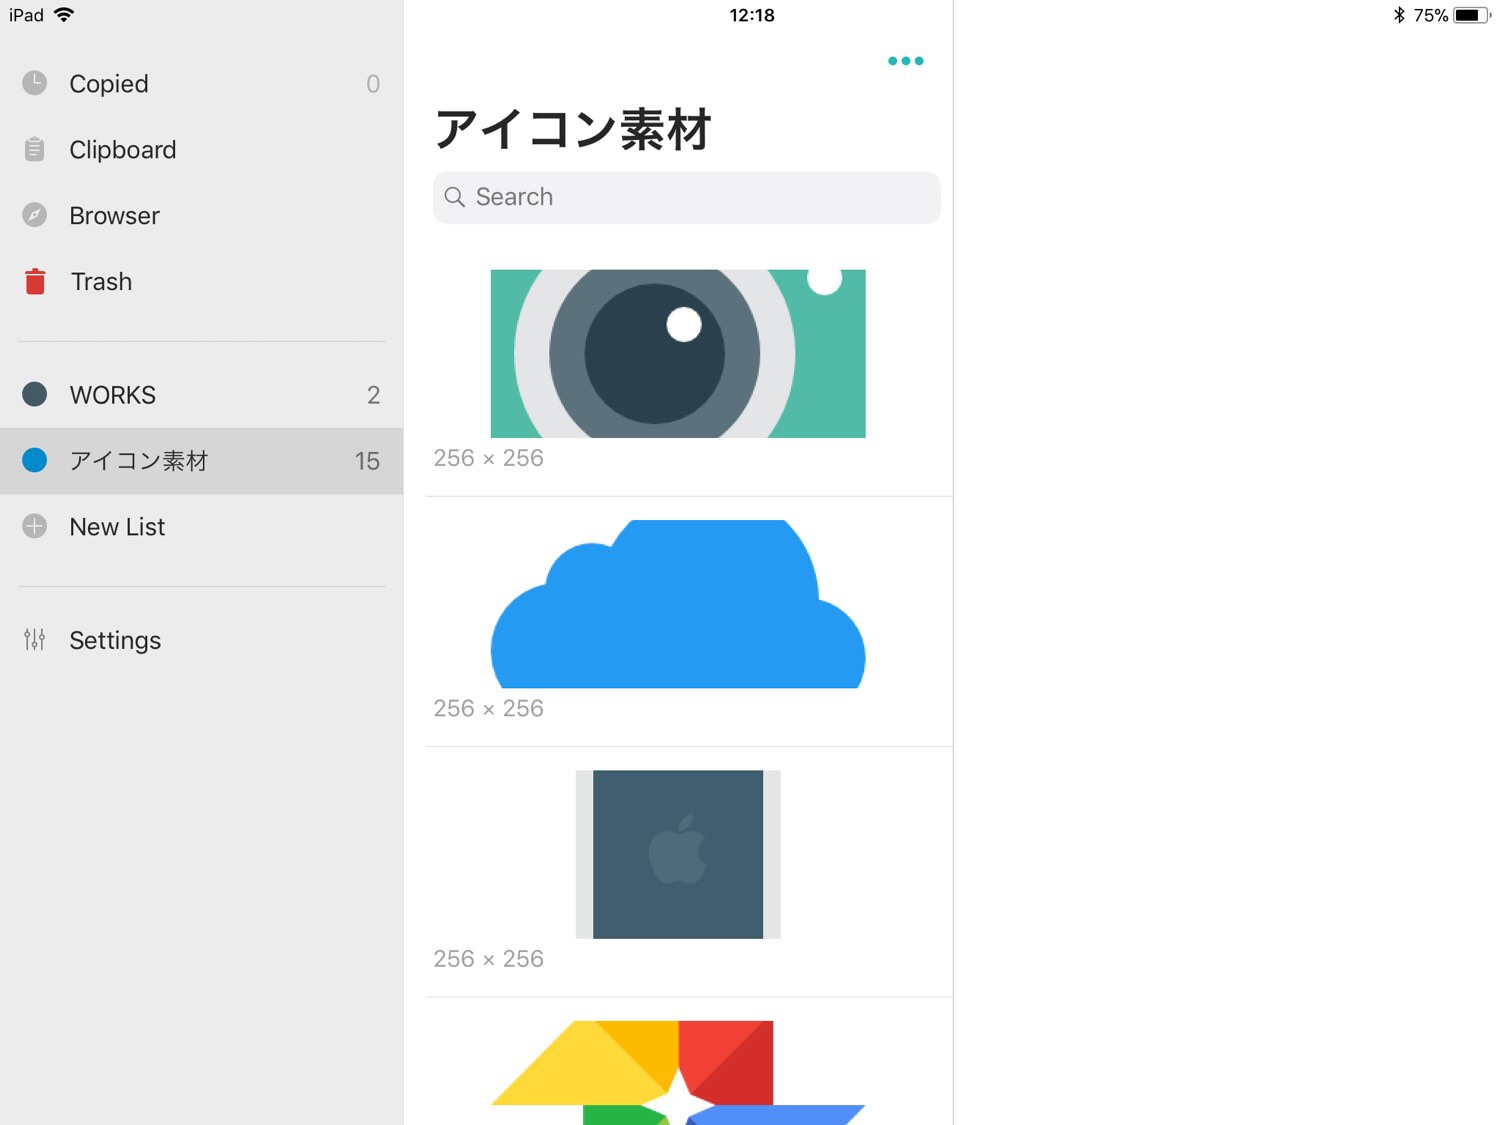Click the Settings sliders icon
Screen dimensions: 1500x1125
click(x=35, y=640)
